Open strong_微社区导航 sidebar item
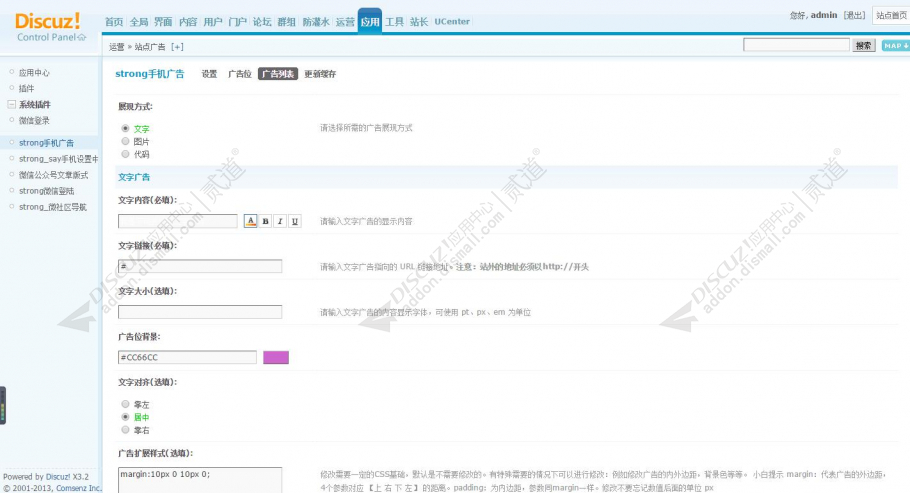Viewport: 910px width, 493px height. pyautogui.click(x=53, y=207)
